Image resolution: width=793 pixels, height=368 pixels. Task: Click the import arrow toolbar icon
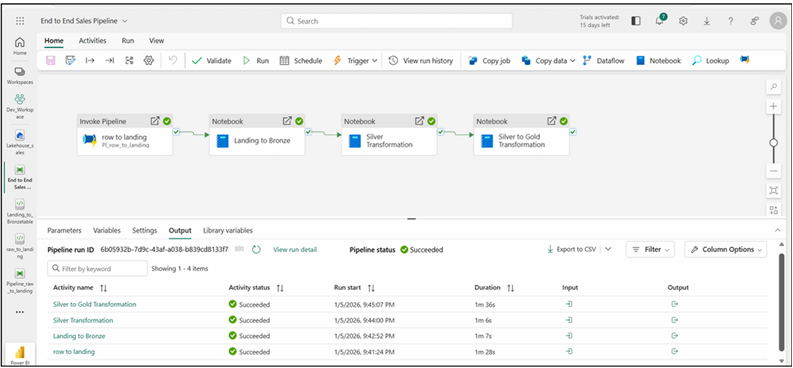(90, 61)
